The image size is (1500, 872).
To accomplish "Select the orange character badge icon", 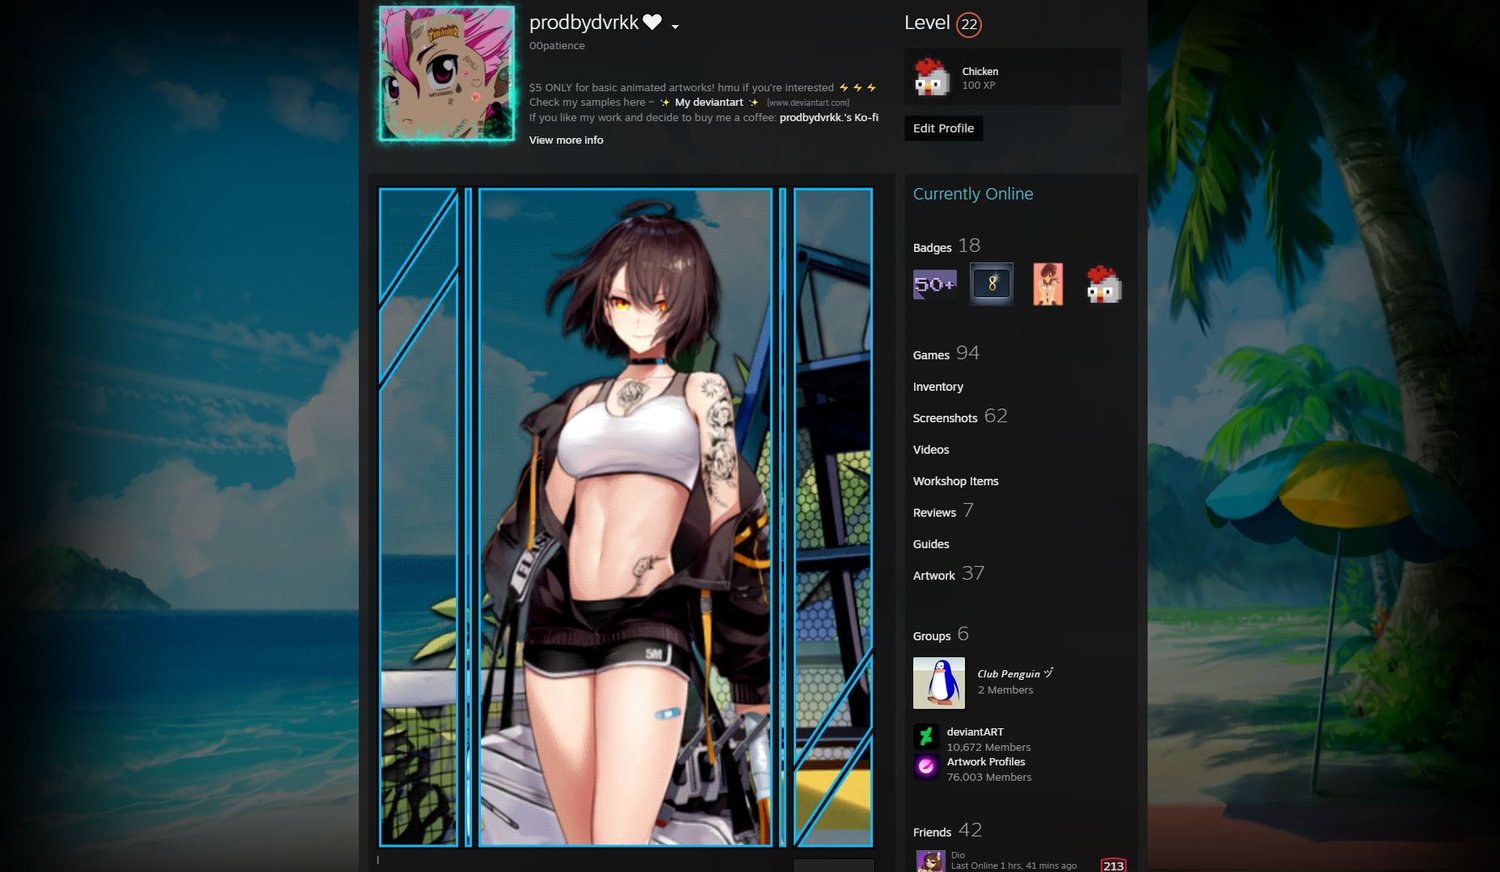I will (1048, 284).
